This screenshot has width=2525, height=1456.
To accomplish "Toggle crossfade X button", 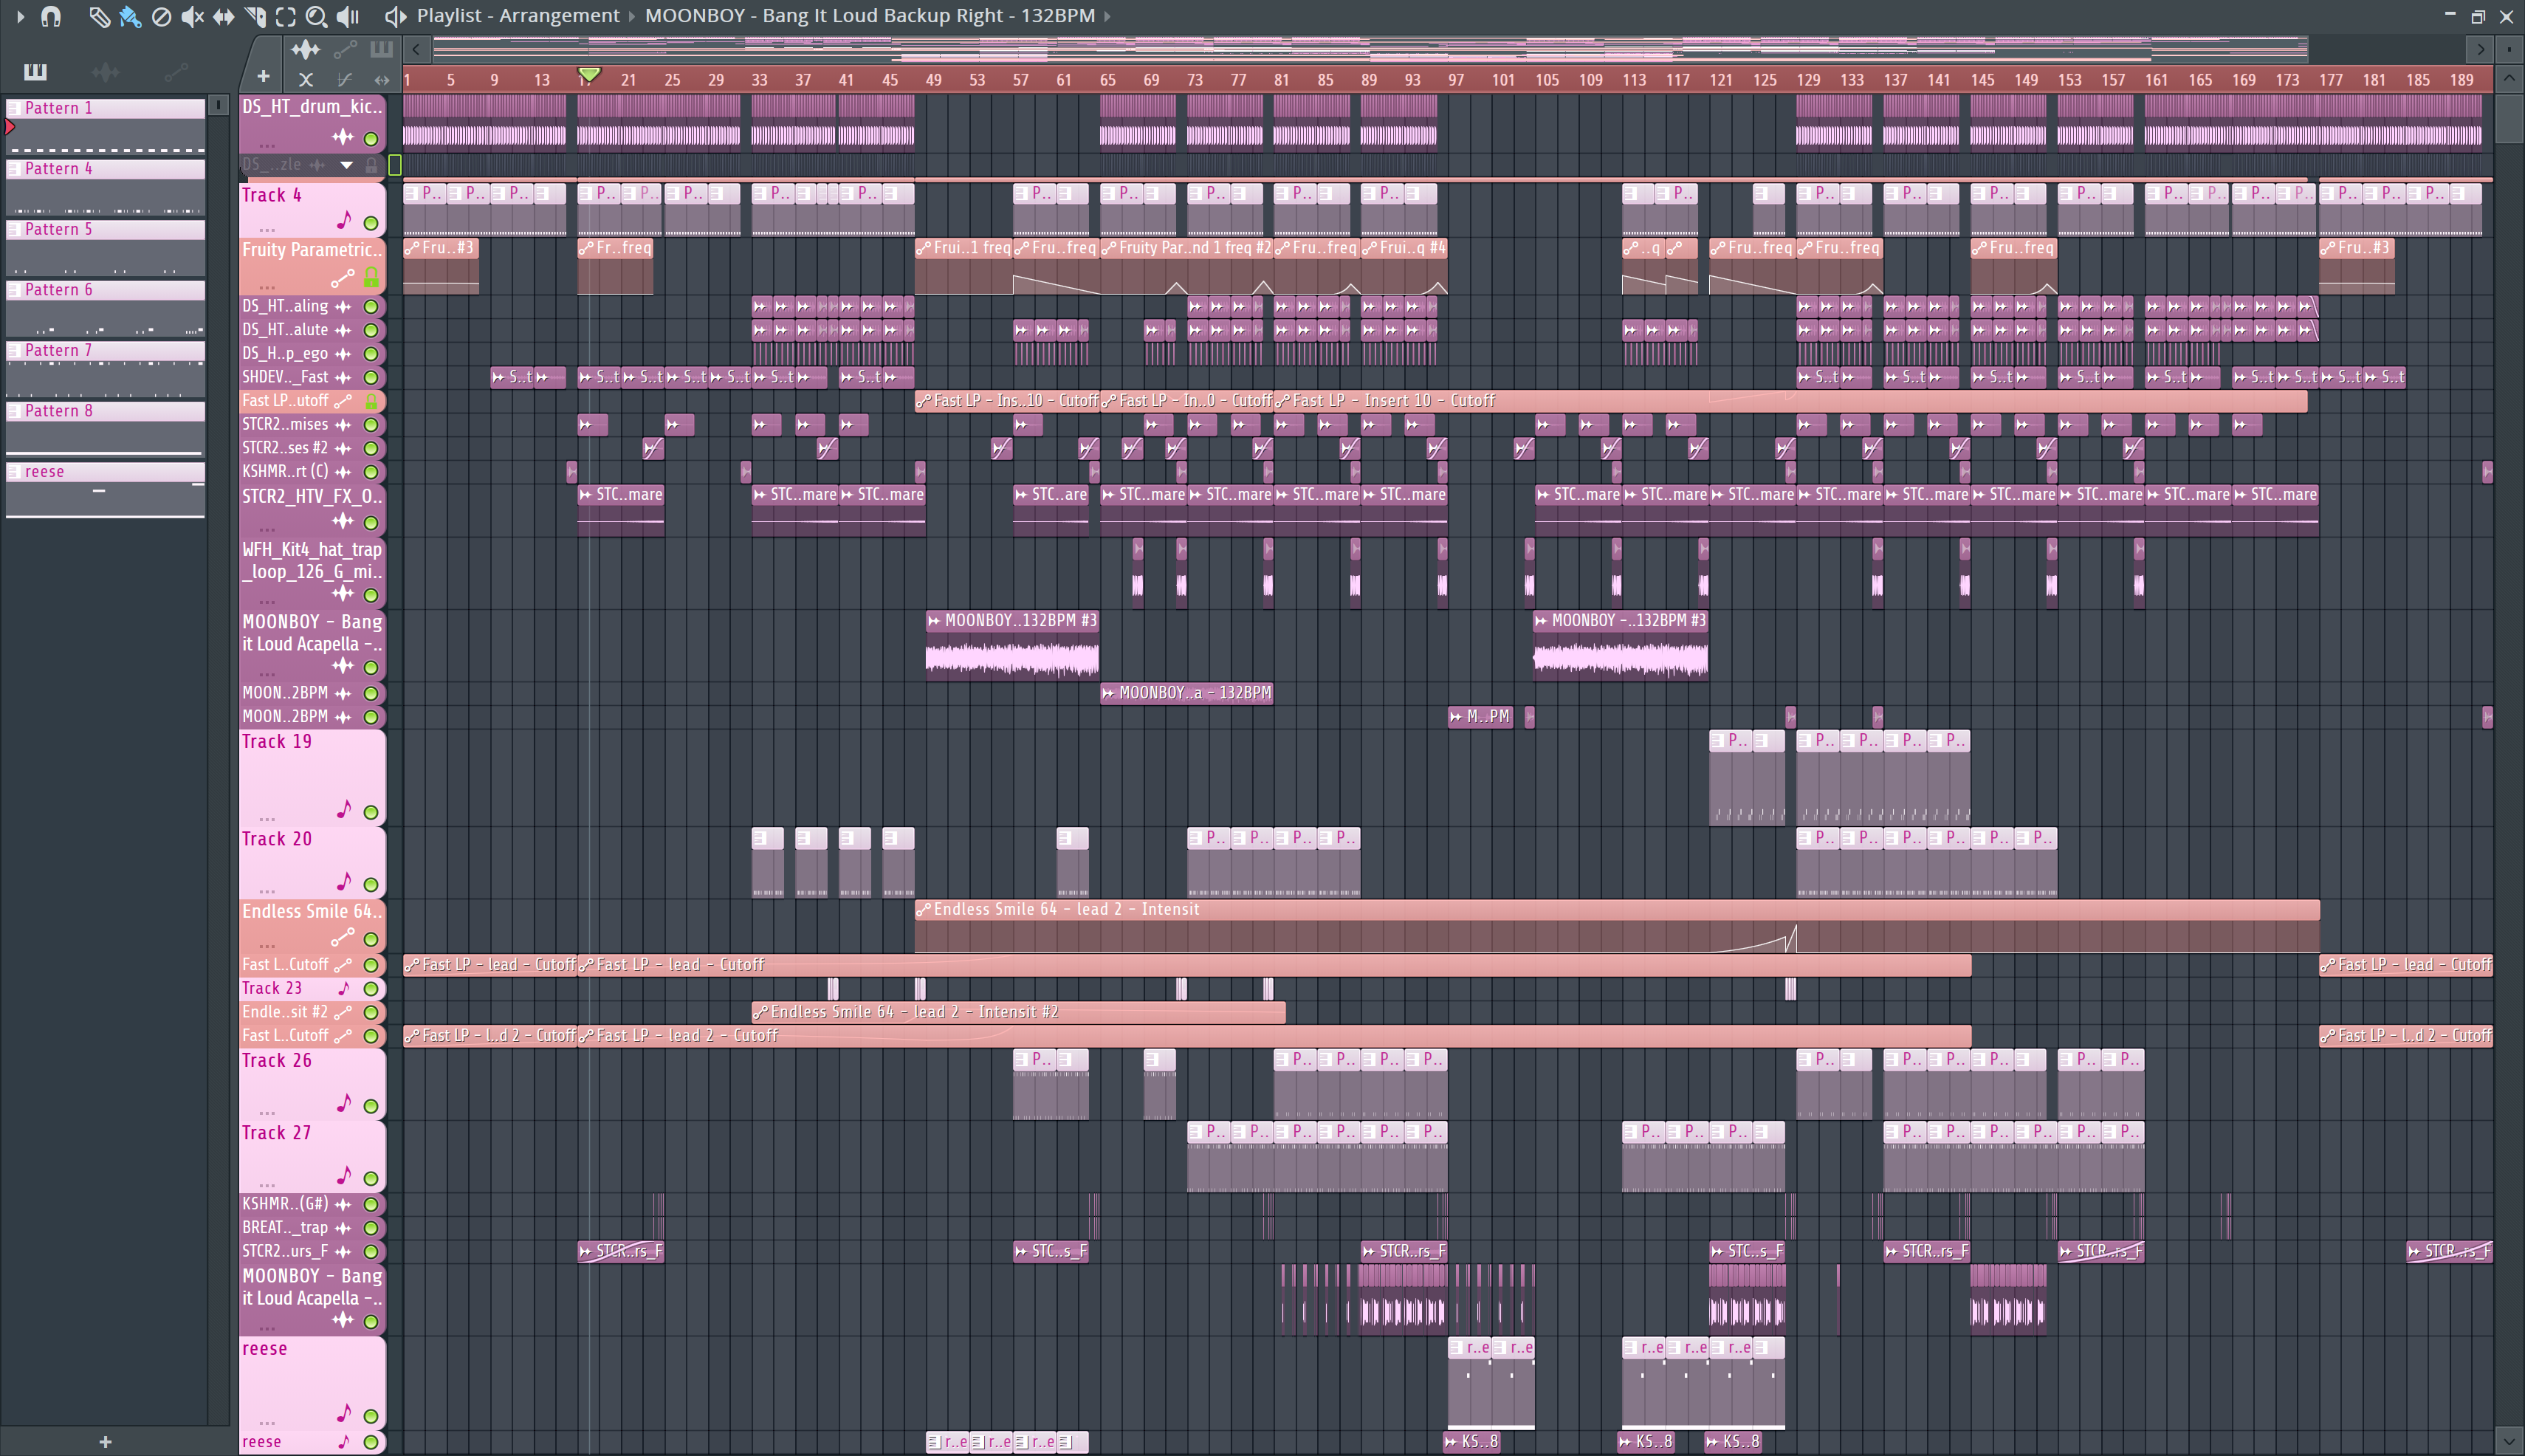I will click(306, 79).
